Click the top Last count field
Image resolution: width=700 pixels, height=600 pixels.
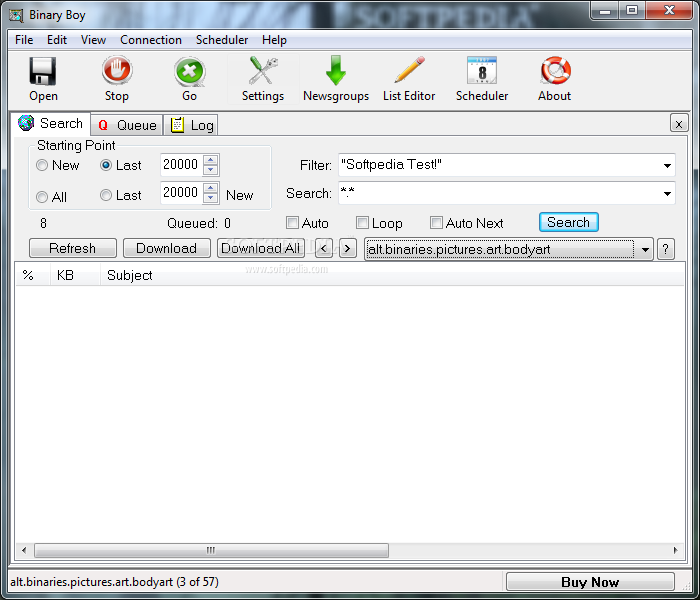coord(181,165)
